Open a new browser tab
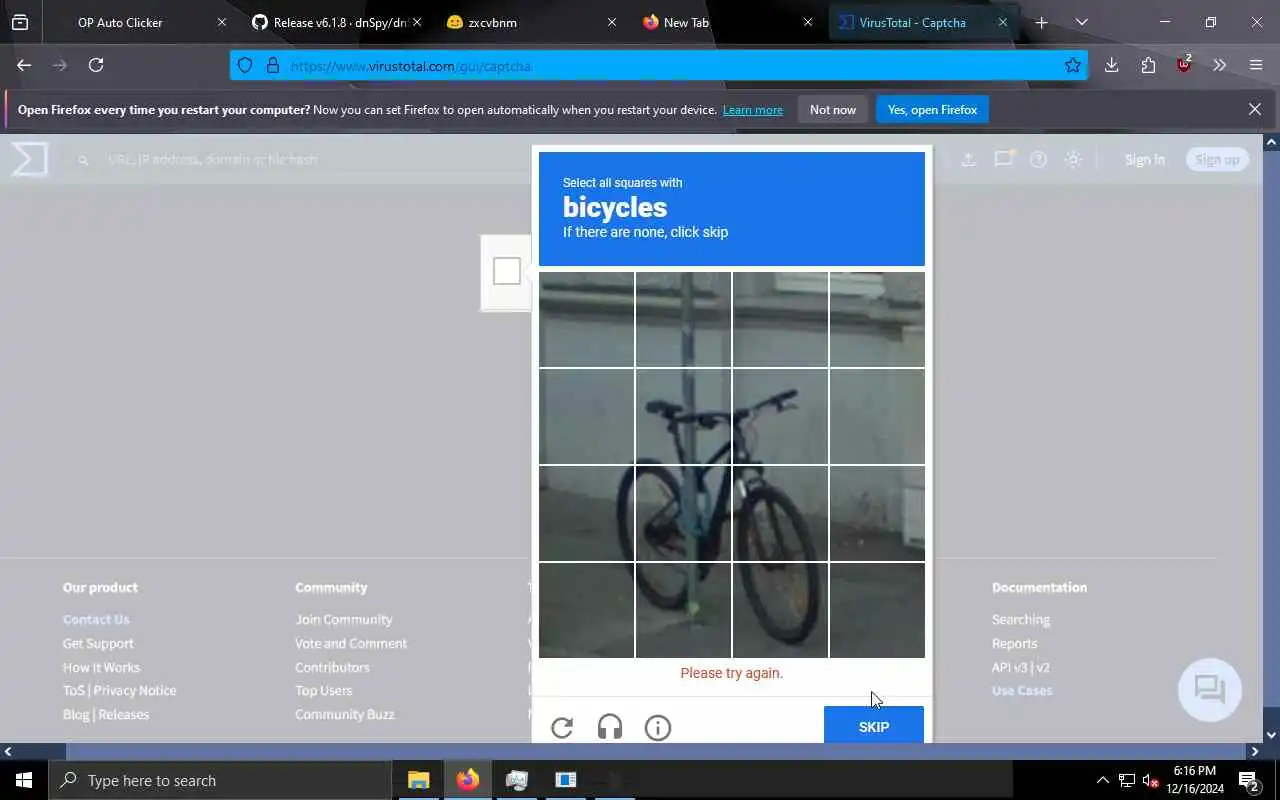Viewport: 1280px width, 800px height. pyautogui.click(x=1041, y=22)
